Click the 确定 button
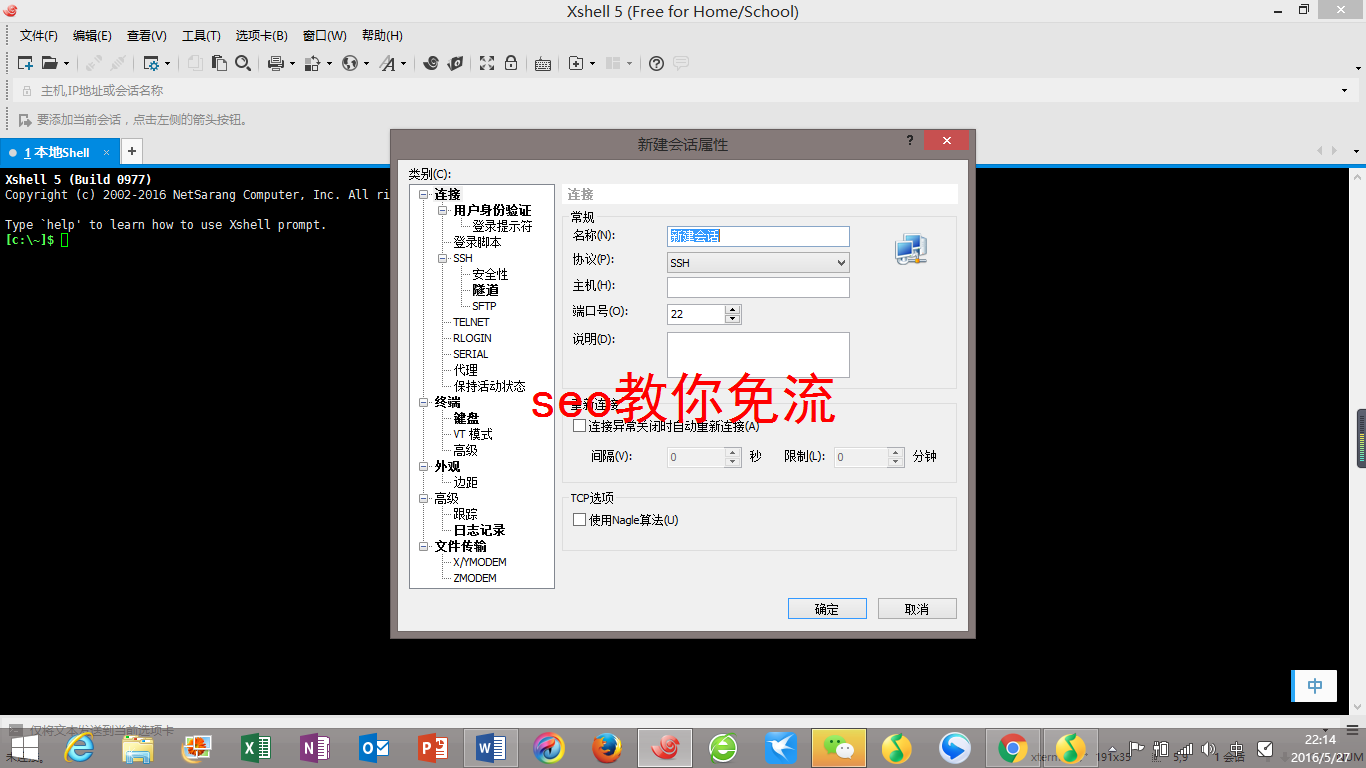Image resolution: width=1366 pixels, height=768 pixels. [x=827, y=608]
